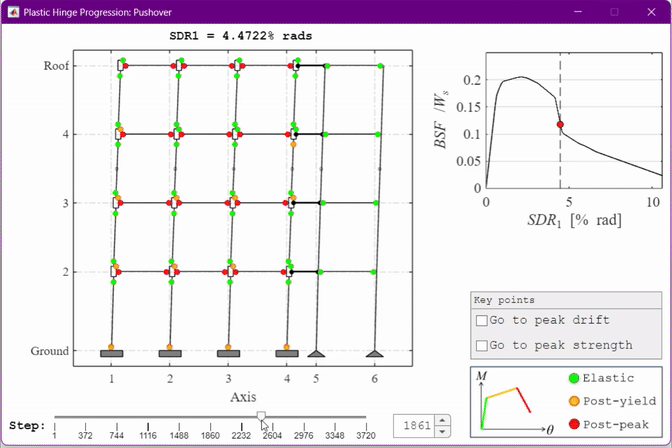
Task: Click the fixed support block at Axis 4
Action: pos(287,354)
